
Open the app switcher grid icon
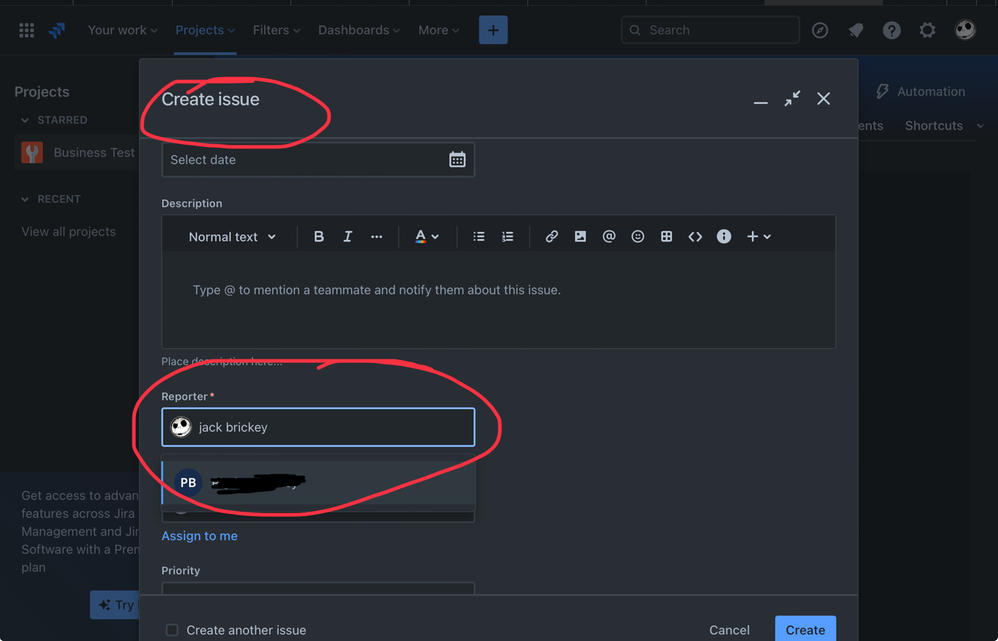[26, 30]
